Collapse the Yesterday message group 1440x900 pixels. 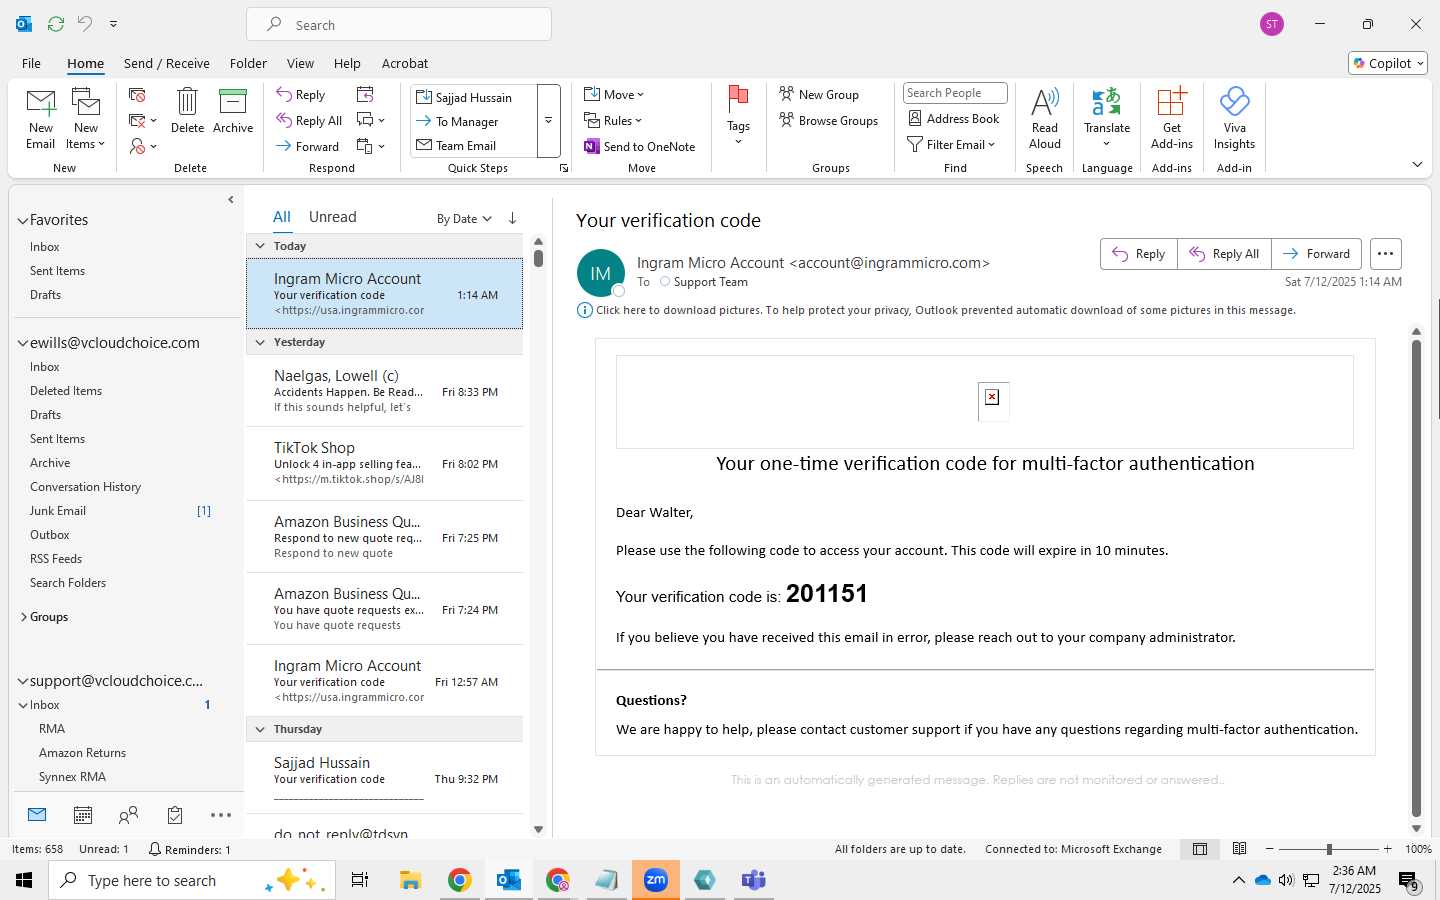tap(260, 342)
